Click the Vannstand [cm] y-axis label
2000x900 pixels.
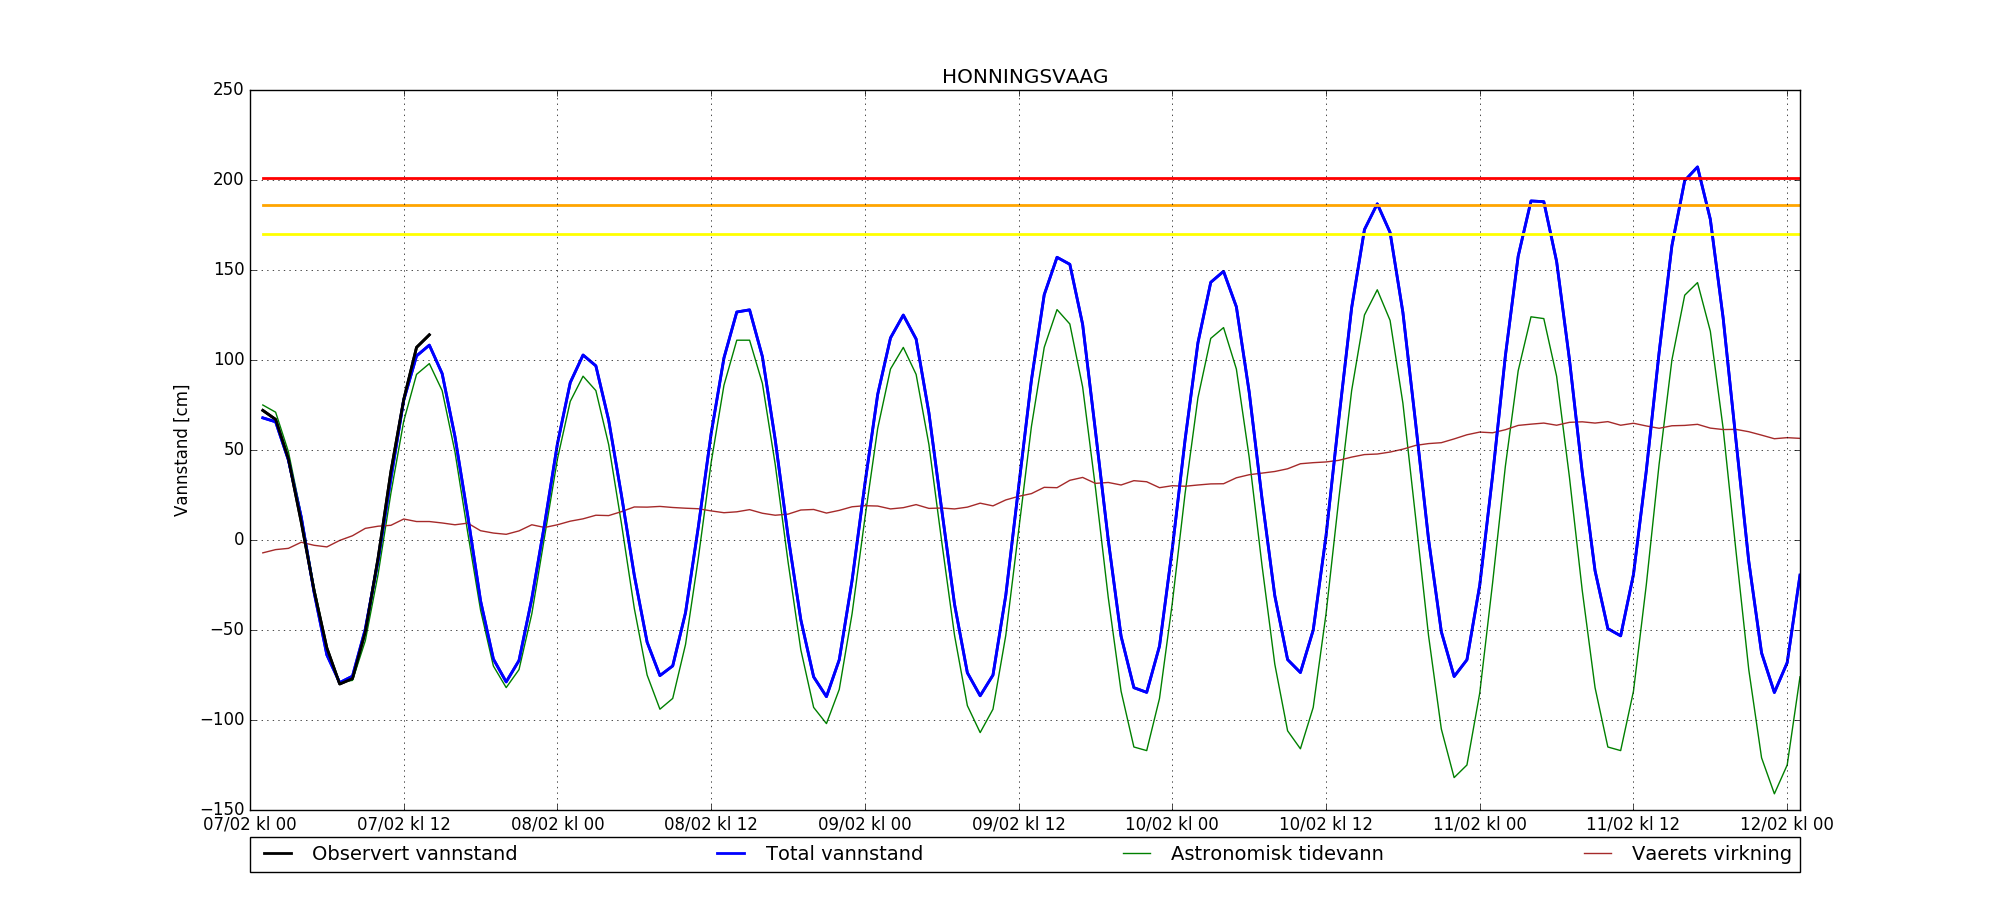click(181, 450)
